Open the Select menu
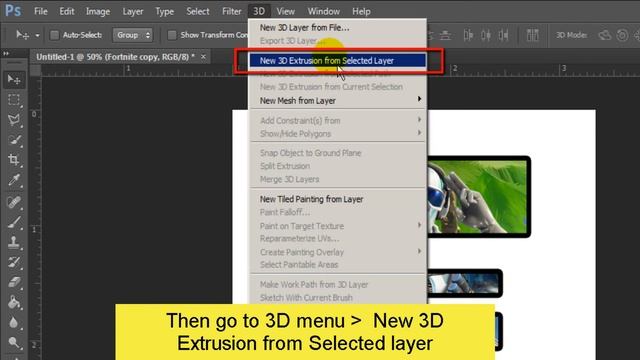Screen dimensions: 640x360 [x=198, y=11]
